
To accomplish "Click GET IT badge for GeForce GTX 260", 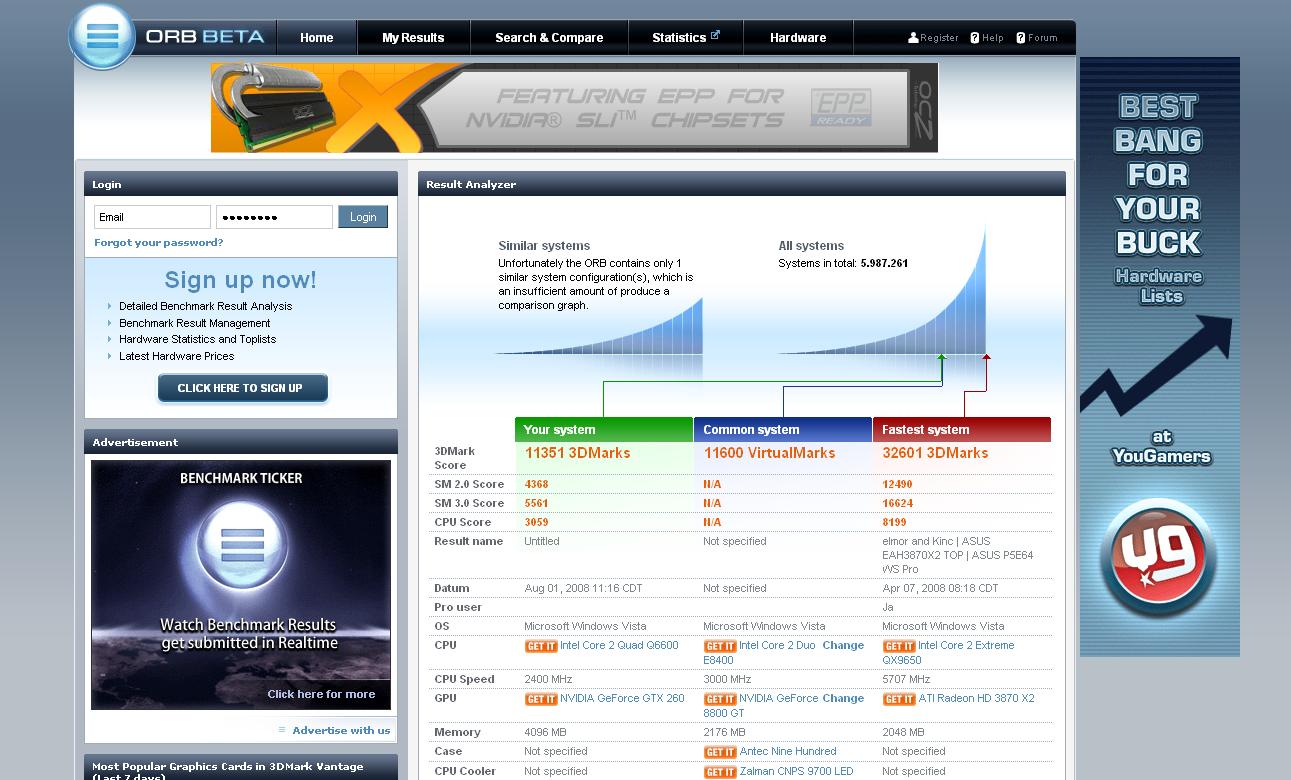I will 541,699.
